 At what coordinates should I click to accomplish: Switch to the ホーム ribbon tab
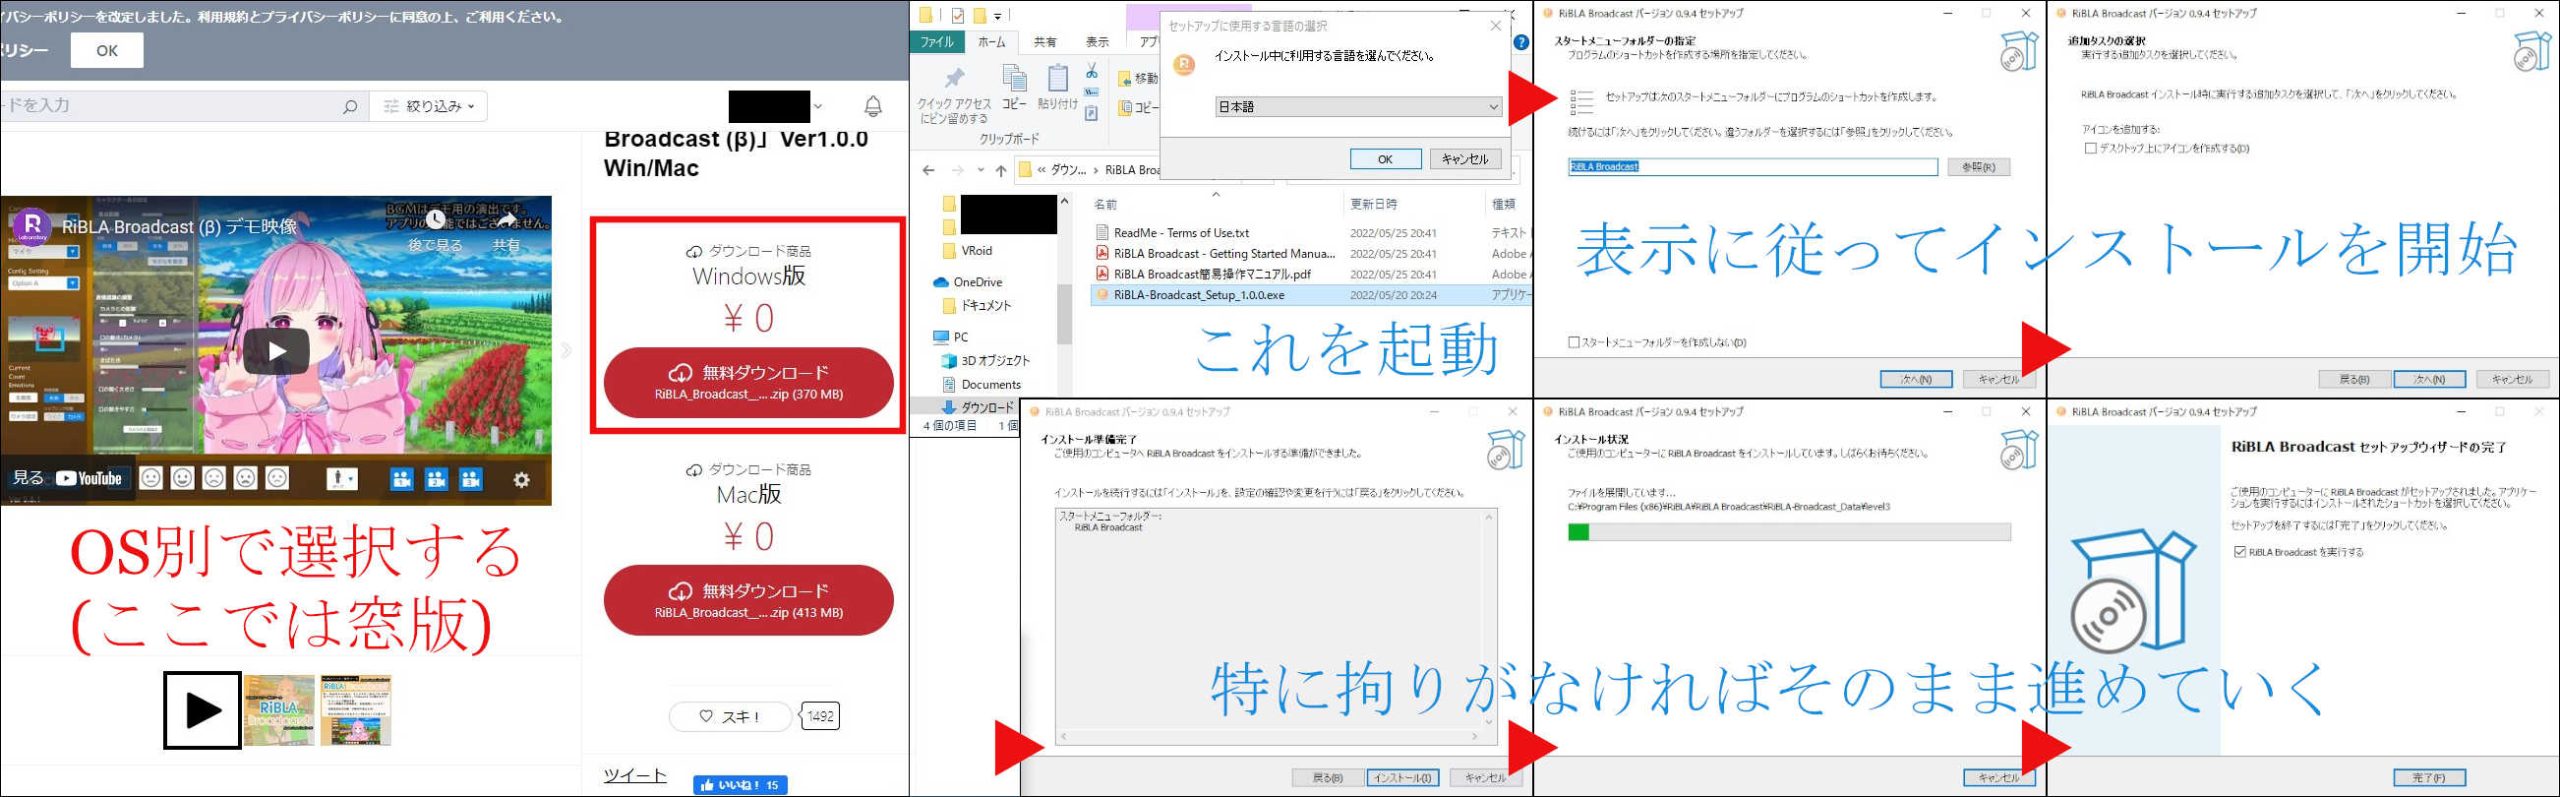(991, 42)
